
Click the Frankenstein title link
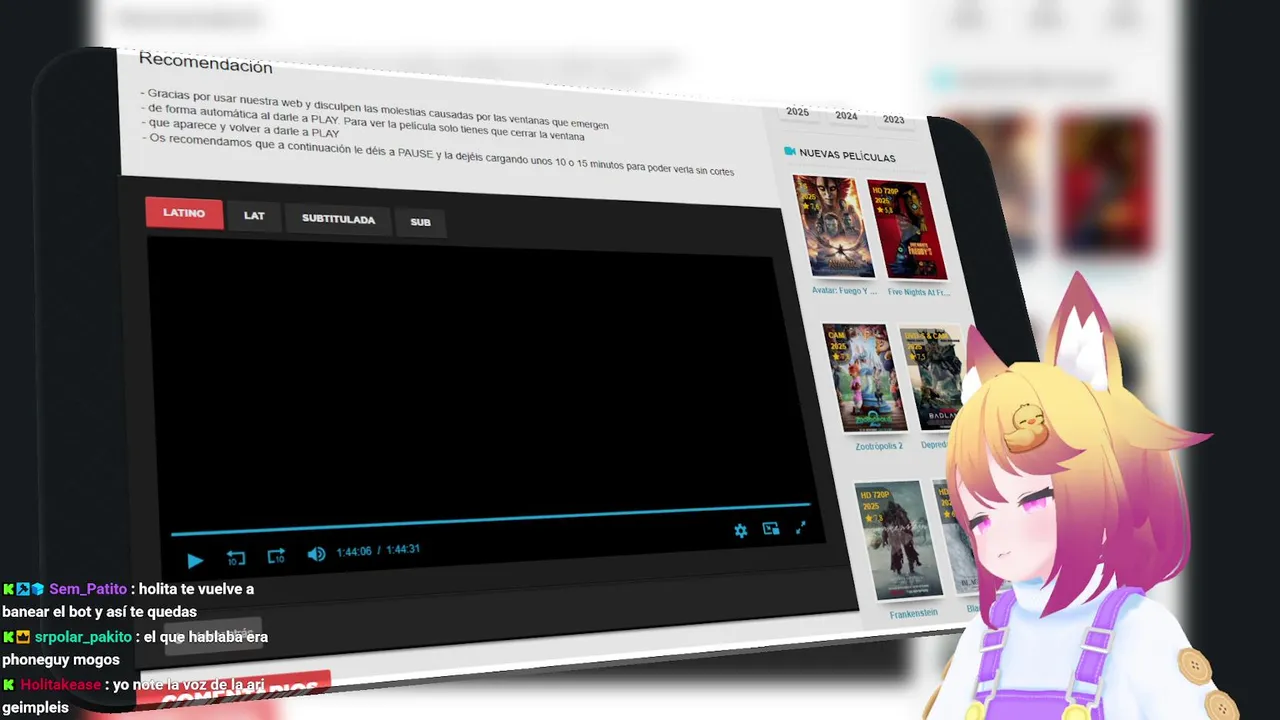coord(913,614)
